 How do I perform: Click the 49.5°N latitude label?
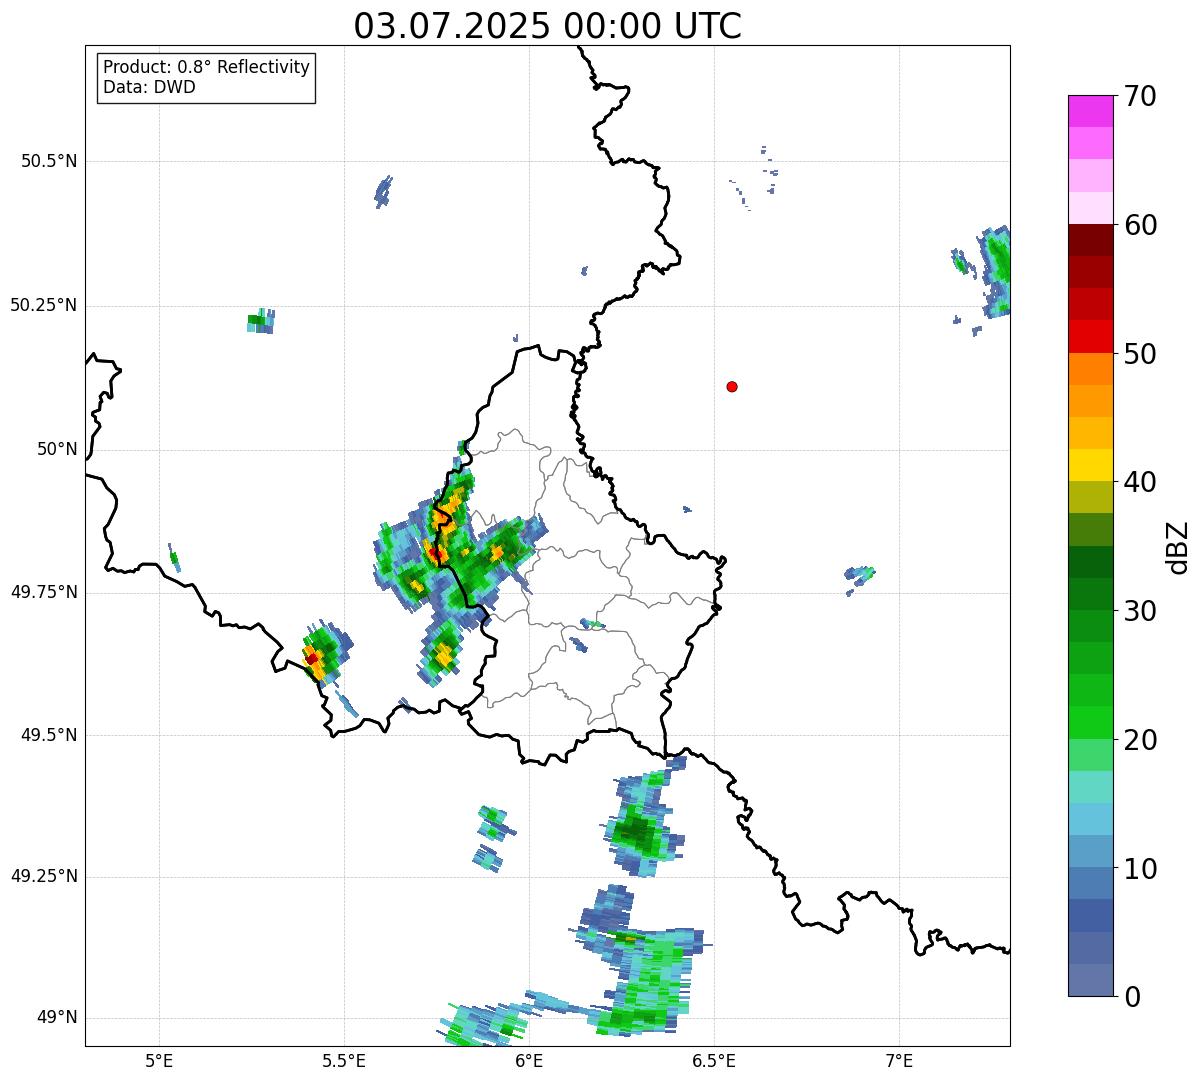(50, 735)
